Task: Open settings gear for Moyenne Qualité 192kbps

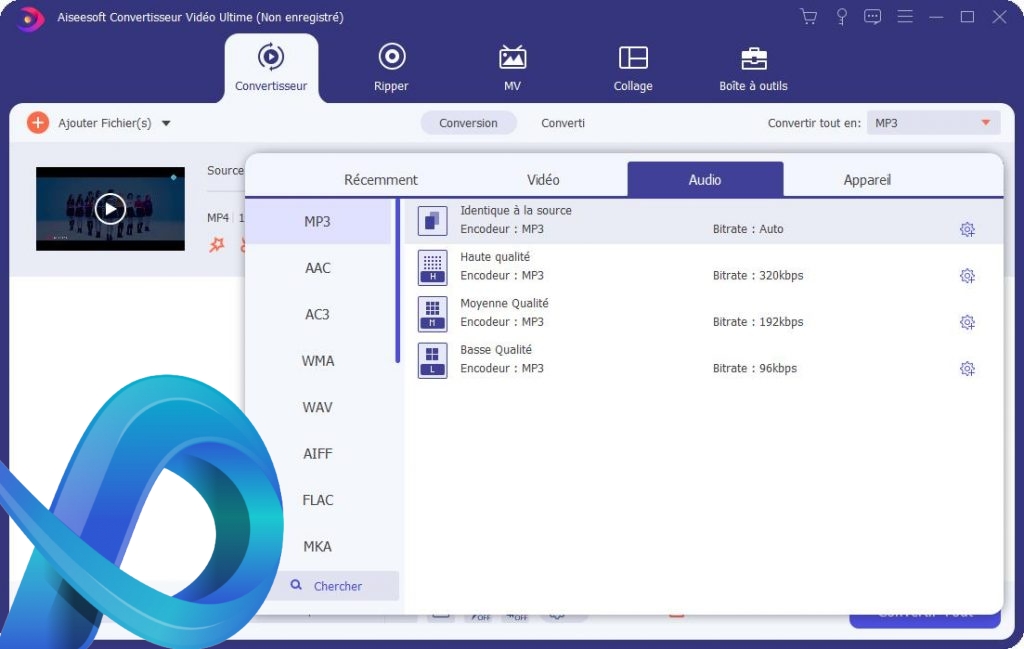Action: point(967,322)
